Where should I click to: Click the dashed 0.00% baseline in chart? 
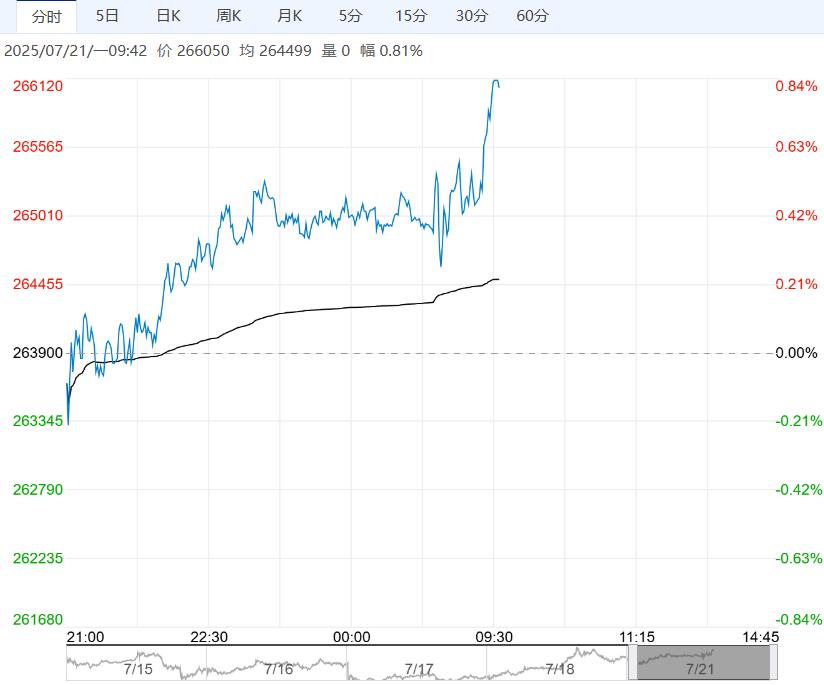pos(600,353)
